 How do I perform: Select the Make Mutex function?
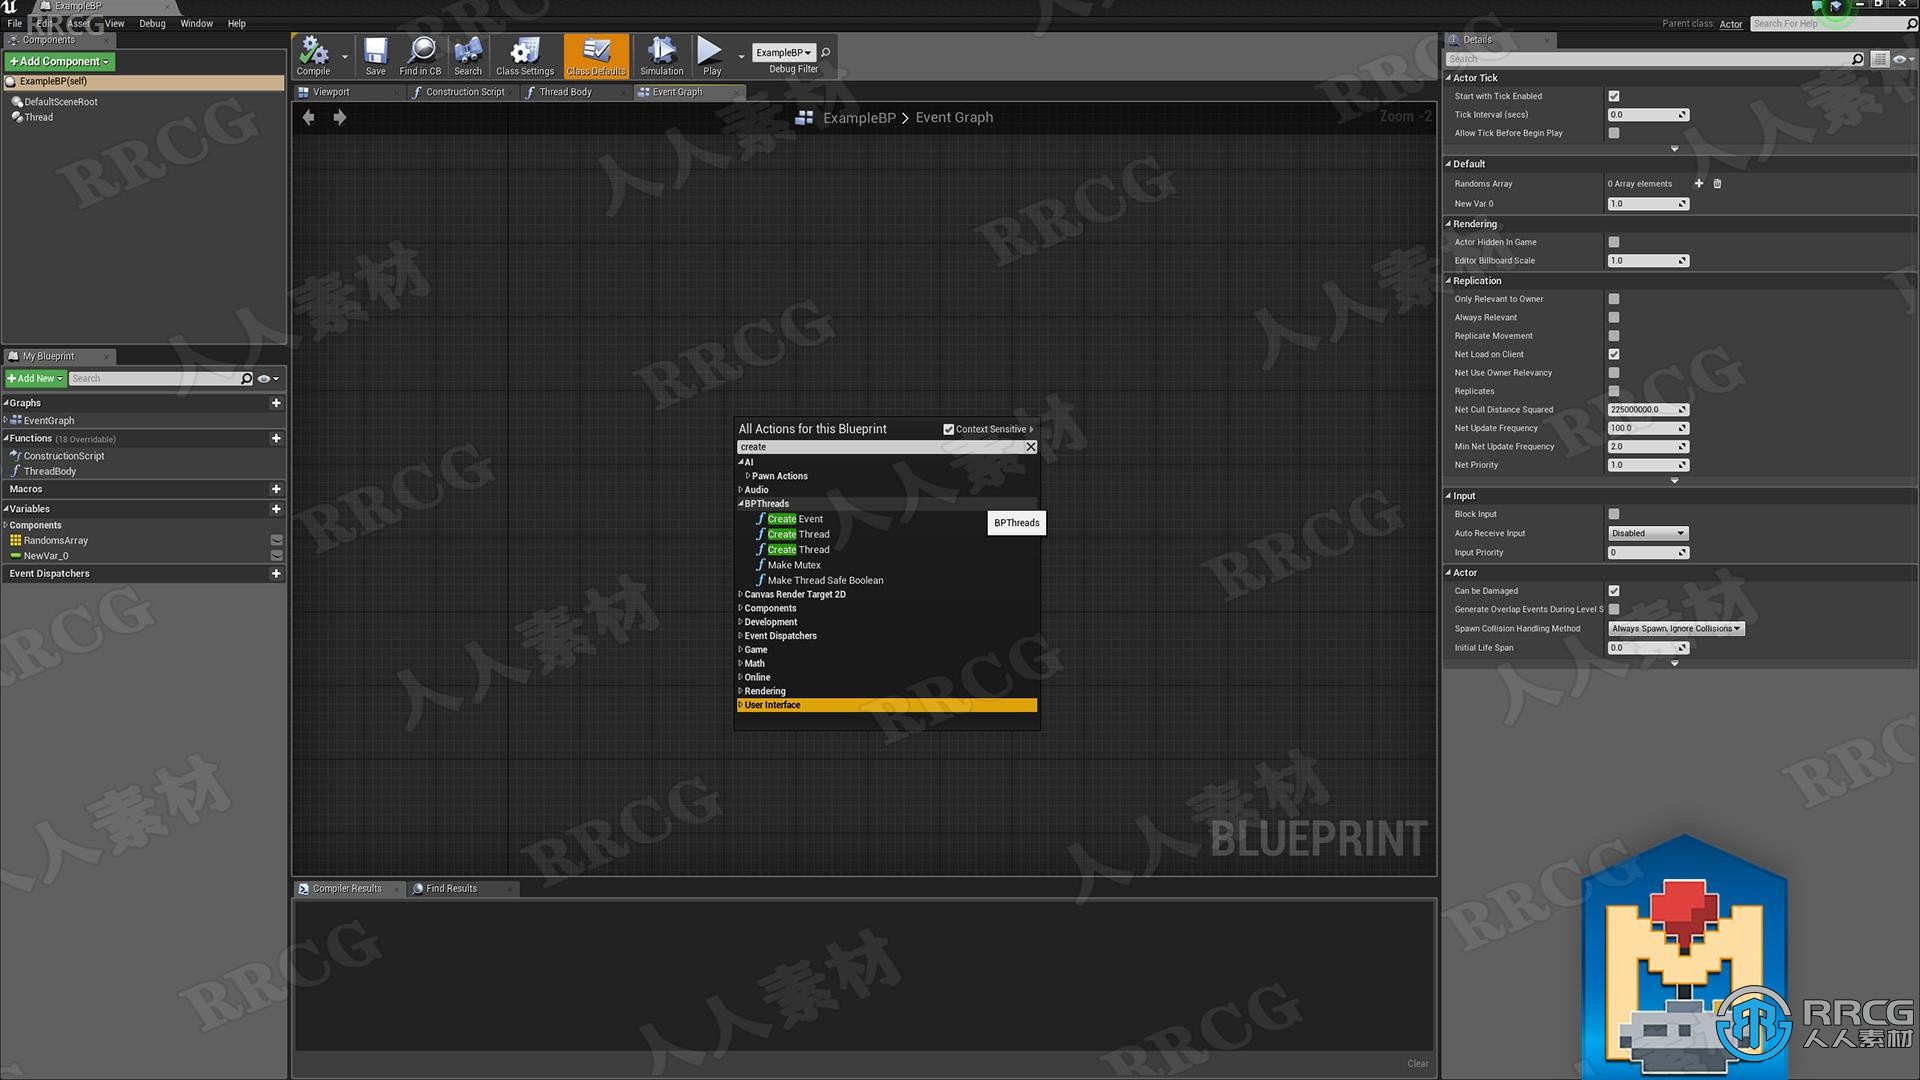tap(794, 565)
